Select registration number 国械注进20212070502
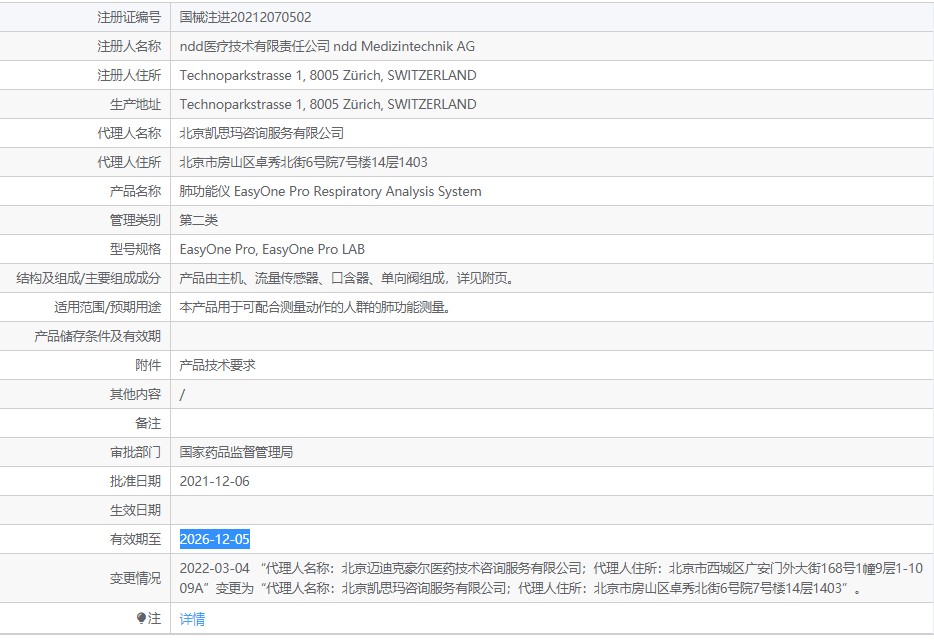 [245, 17]
